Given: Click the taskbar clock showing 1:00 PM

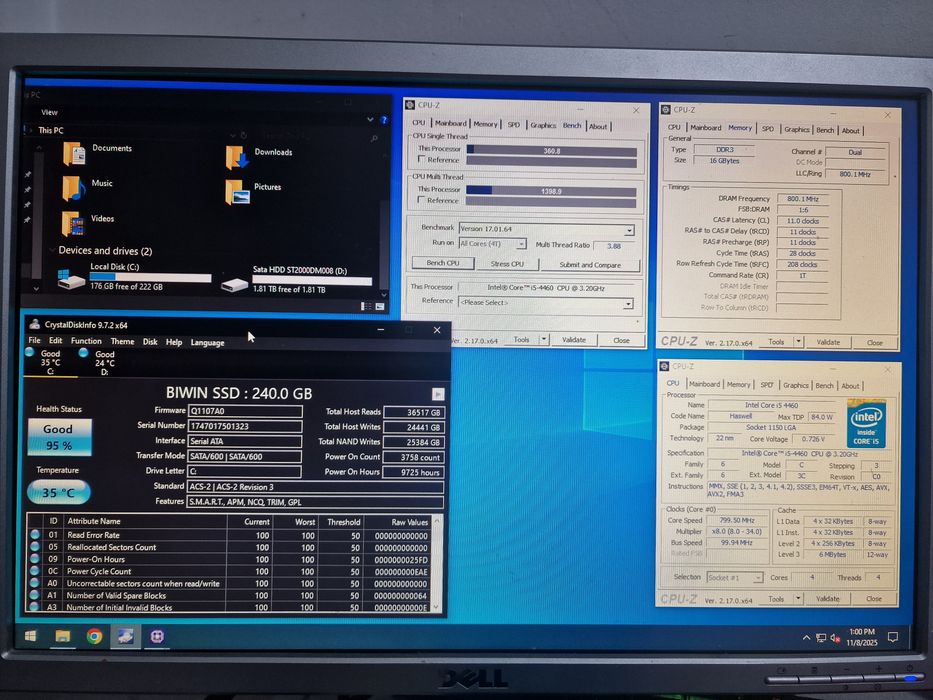Looking at the screenshot, I should point(862,637).
